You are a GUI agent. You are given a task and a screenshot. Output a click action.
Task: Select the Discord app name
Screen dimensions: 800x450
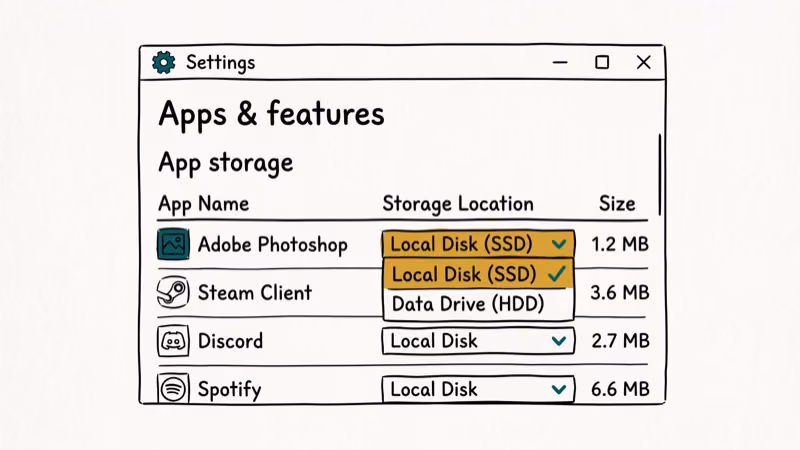coord(230,341)
